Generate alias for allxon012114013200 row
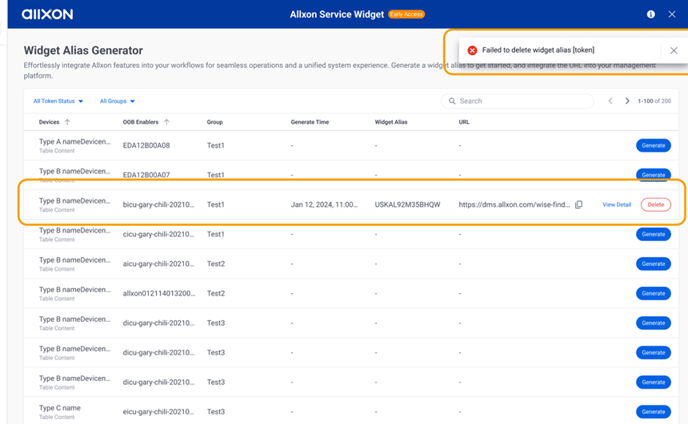Screen dimensions: 688x424 click(x=653, y=293)
